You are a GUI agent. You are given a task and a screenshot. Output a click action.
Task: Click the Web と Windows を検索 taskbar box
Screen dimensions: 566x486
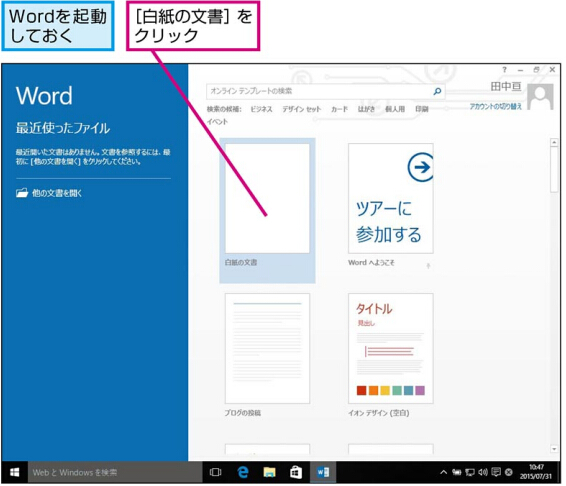pyautogui.click(x=115, y=472)
